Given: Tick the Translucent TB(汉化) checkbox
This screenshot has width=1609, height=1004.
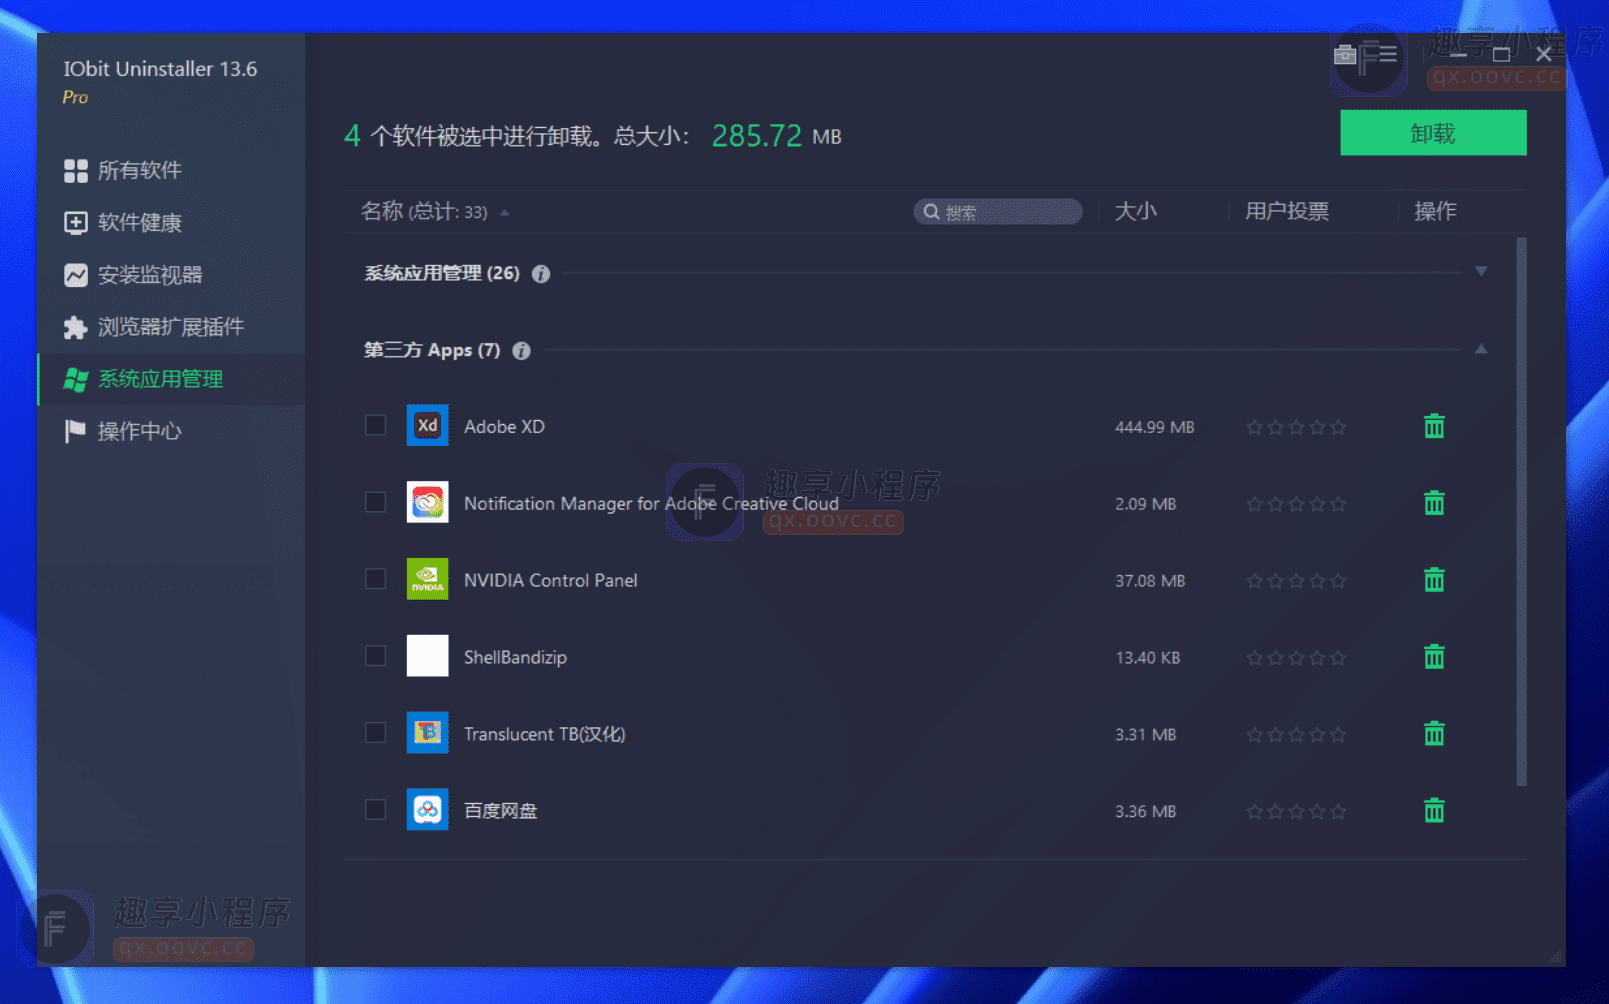Looking at the screenshot, I should (x=375, y=733).
